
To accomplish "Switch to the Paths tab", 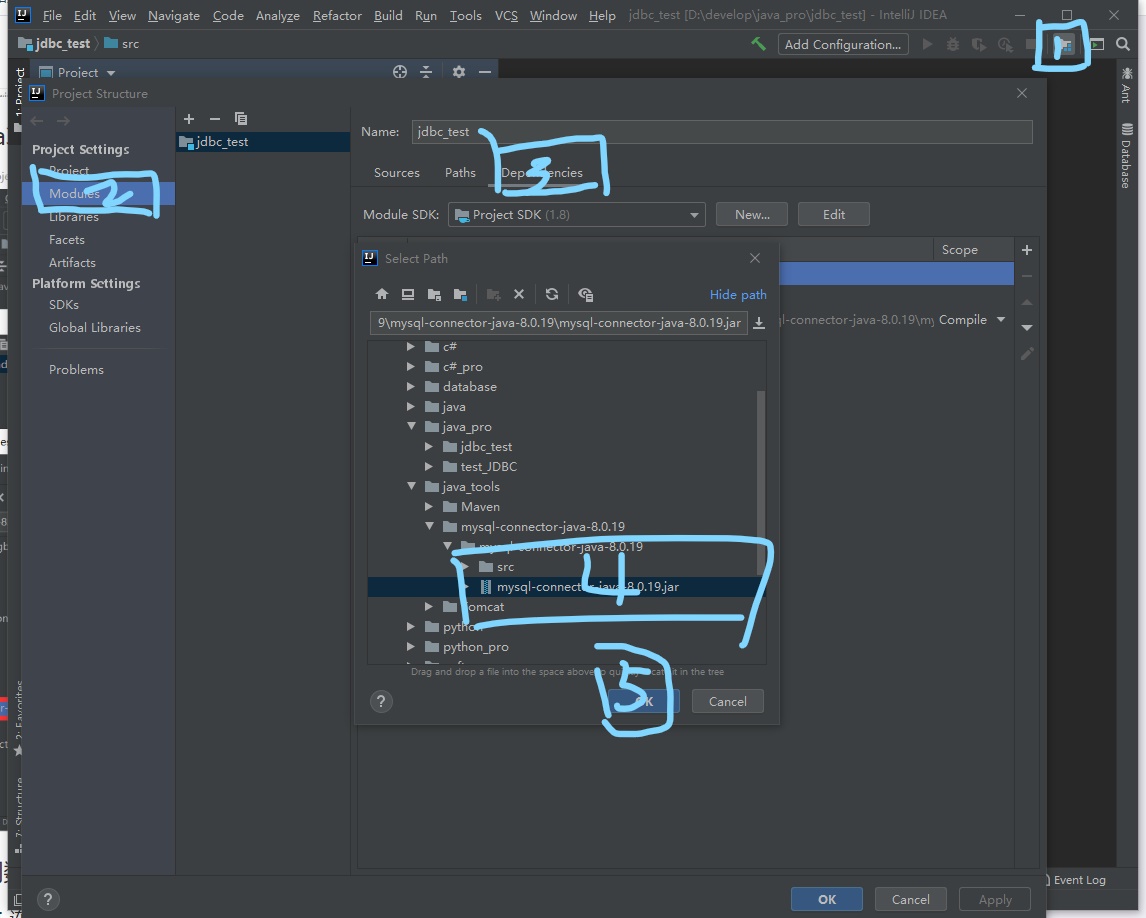I will click(460, 172).
